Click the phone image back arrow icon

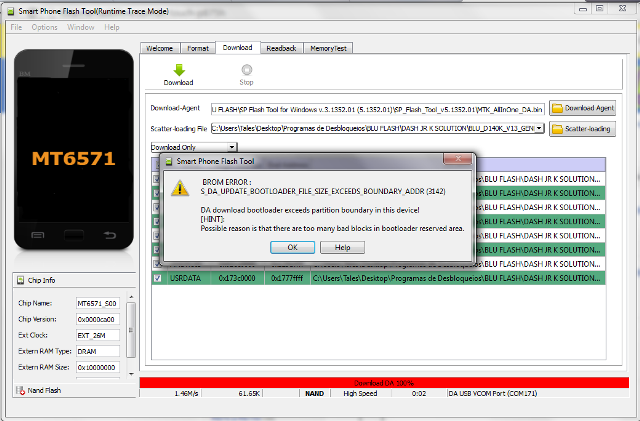(x=109, y=235)
